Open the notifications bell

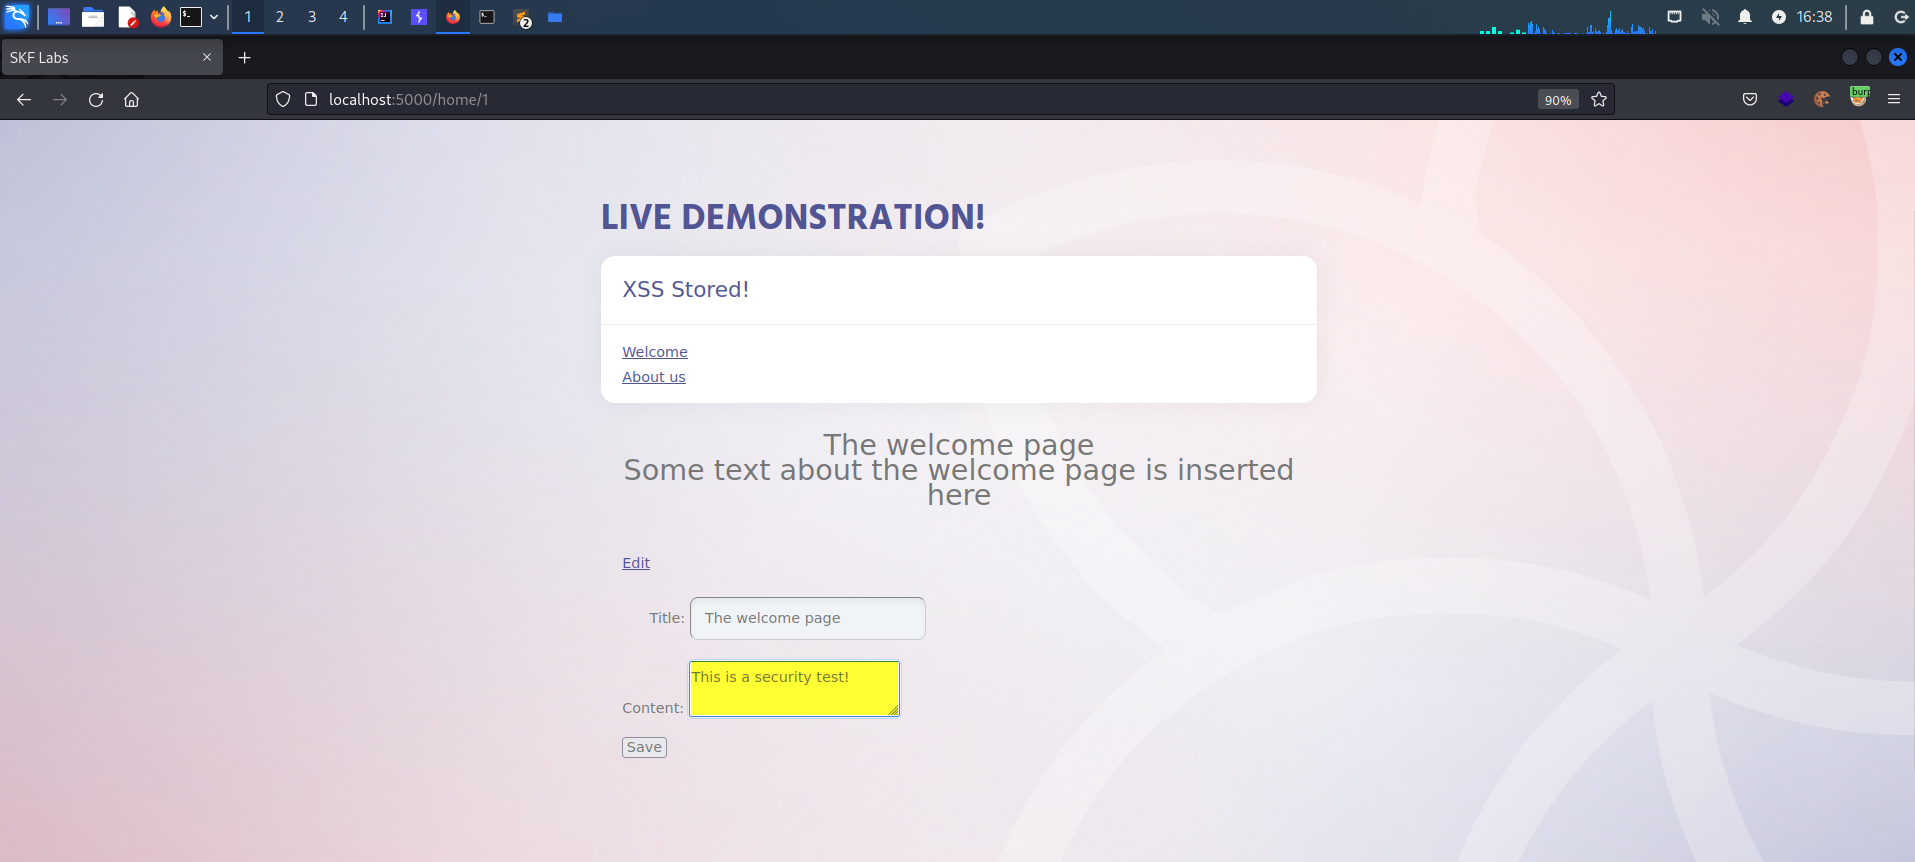(x=1745, y=17)
